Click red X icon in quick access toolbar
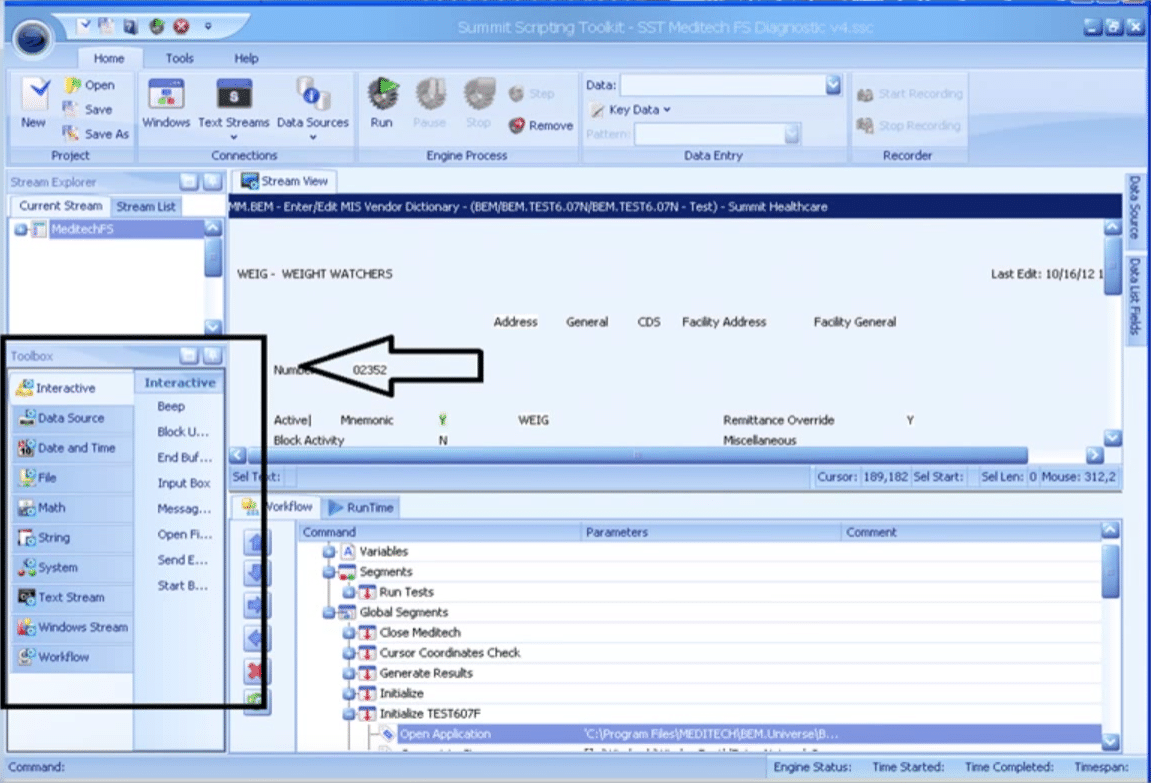This screenshot has width=1151, height=783. [181, 27]
